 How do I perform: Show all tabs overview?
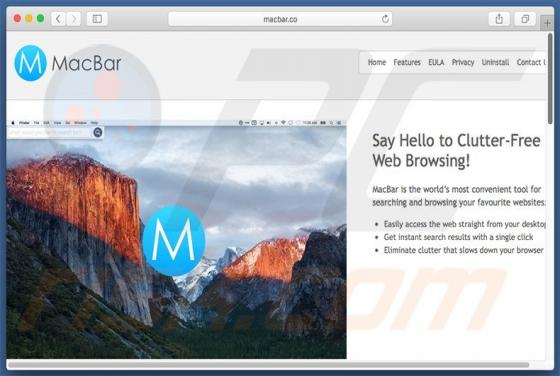click(525, 19)
